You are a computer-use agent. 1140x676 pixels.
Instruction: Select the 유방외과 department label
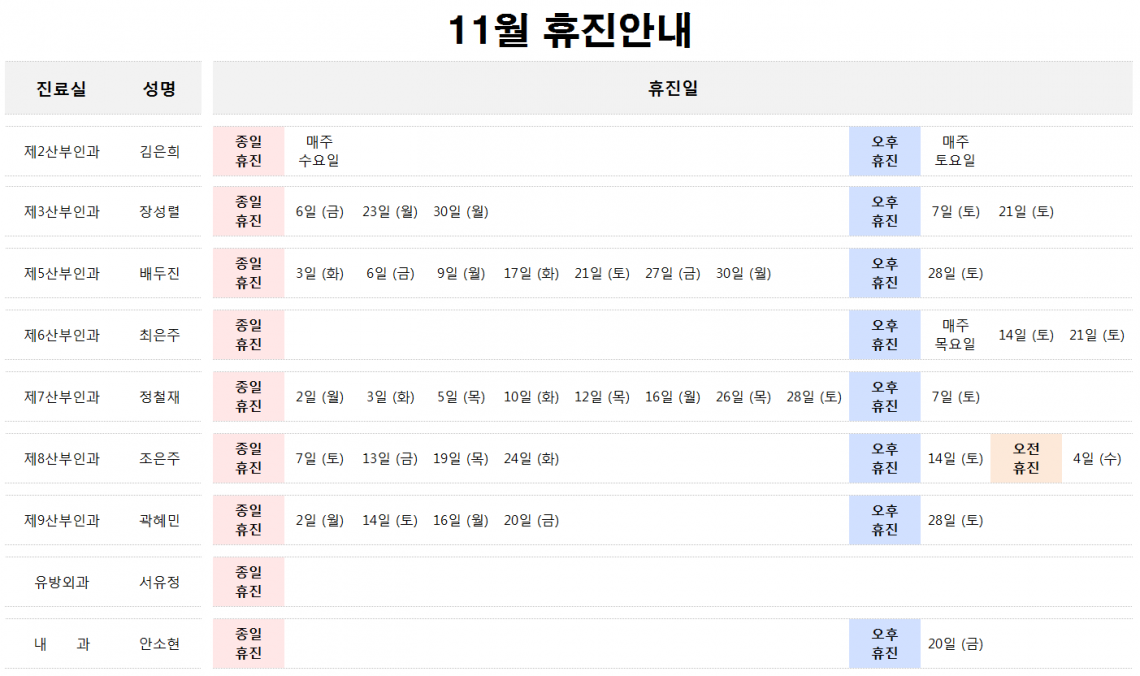coord(62,582)
